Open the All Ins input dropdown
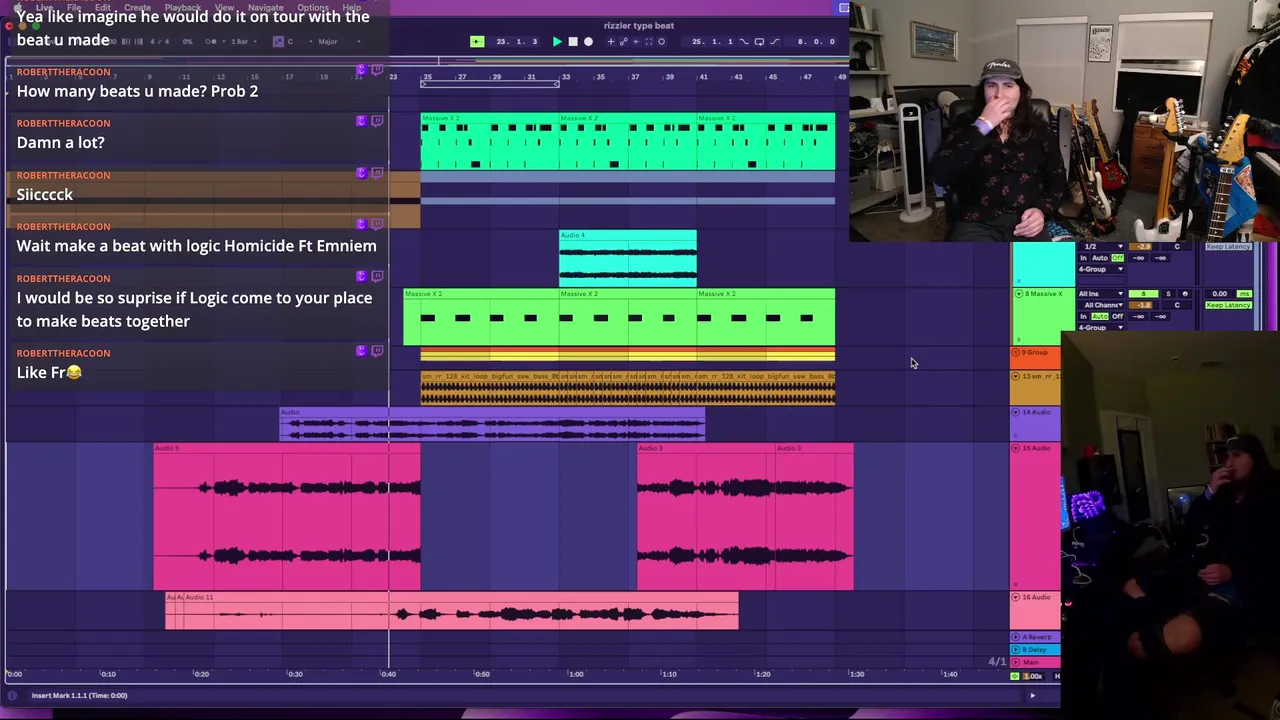The image size is (1280, 720). (1101, 294)
